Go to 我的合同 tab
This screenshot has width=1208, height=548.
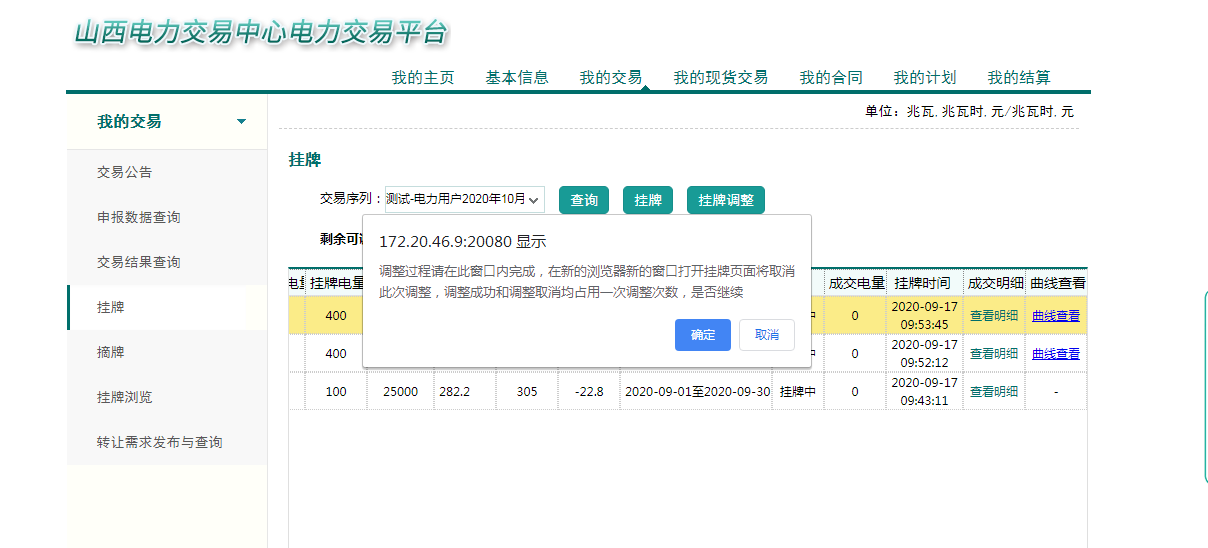pos(830,78)
